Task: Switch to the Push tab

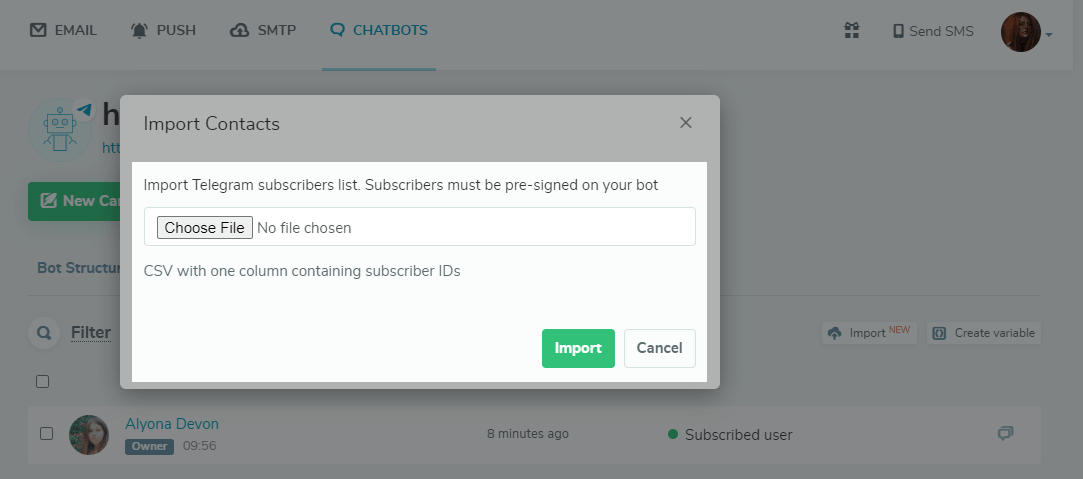Action: pyautogui.click(x=163, y=30)
